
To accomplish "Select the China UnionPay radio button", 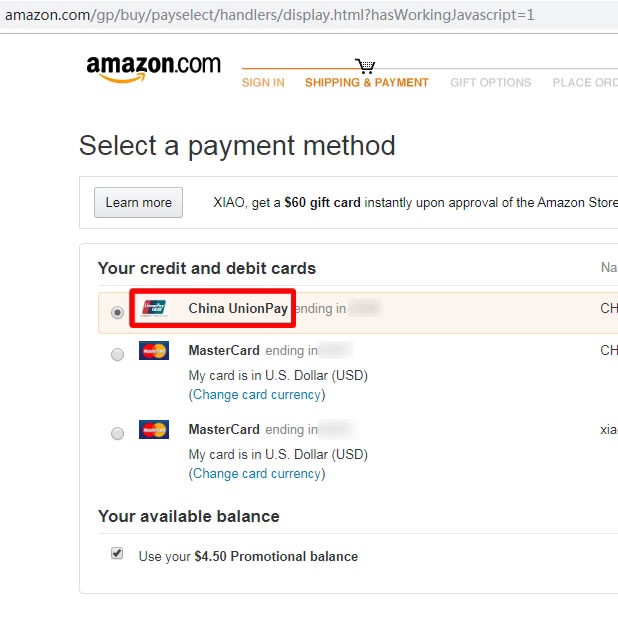I will (118, 312).
